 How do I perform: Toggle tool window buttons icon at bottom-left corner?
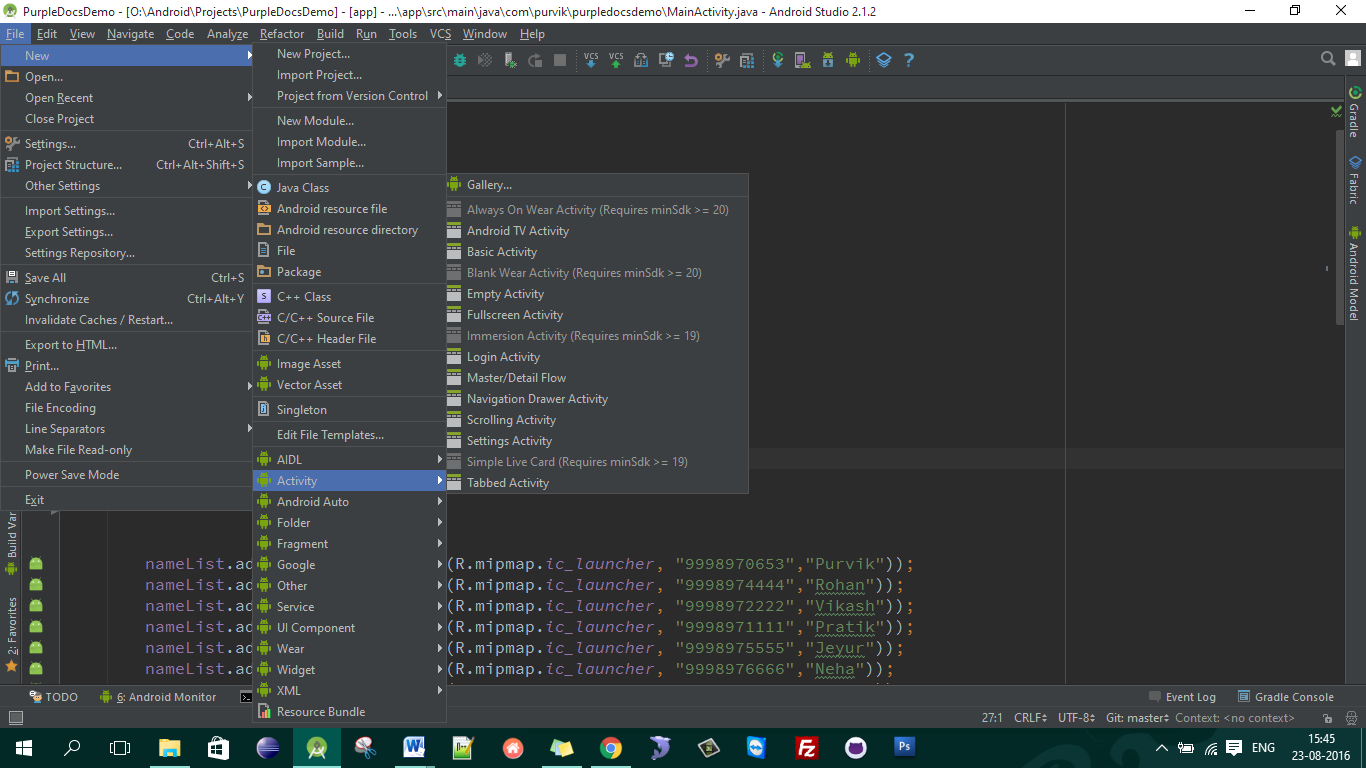click(x=15, y=718)
